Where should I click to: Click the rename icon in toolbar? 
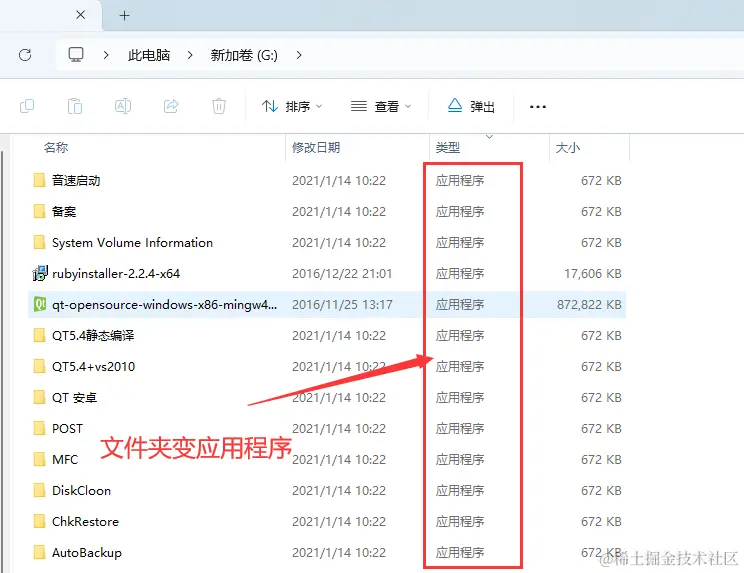point(123,106)
